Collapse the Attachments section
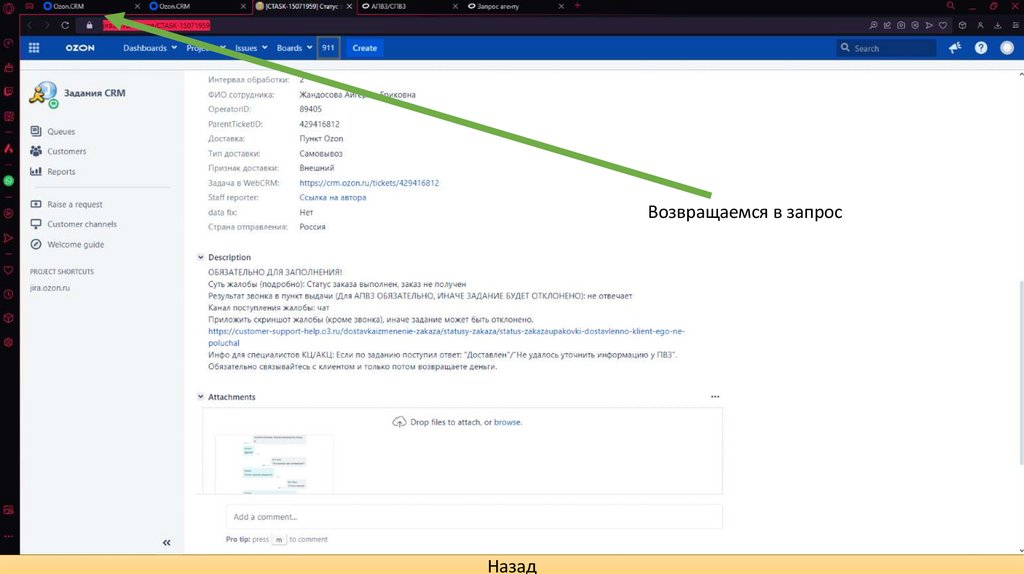 (x=200, y=396)
